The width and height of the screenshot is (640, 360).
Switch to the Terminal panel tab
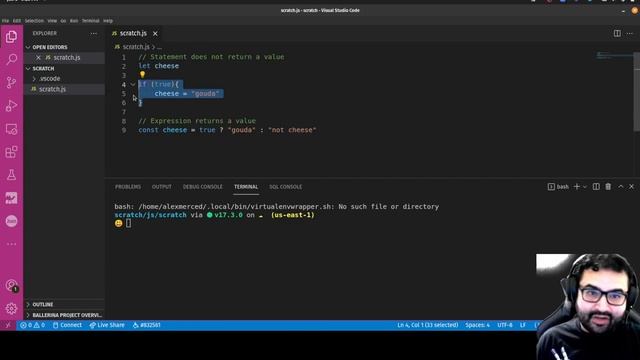pyautogui.click(x=246, y=187)
